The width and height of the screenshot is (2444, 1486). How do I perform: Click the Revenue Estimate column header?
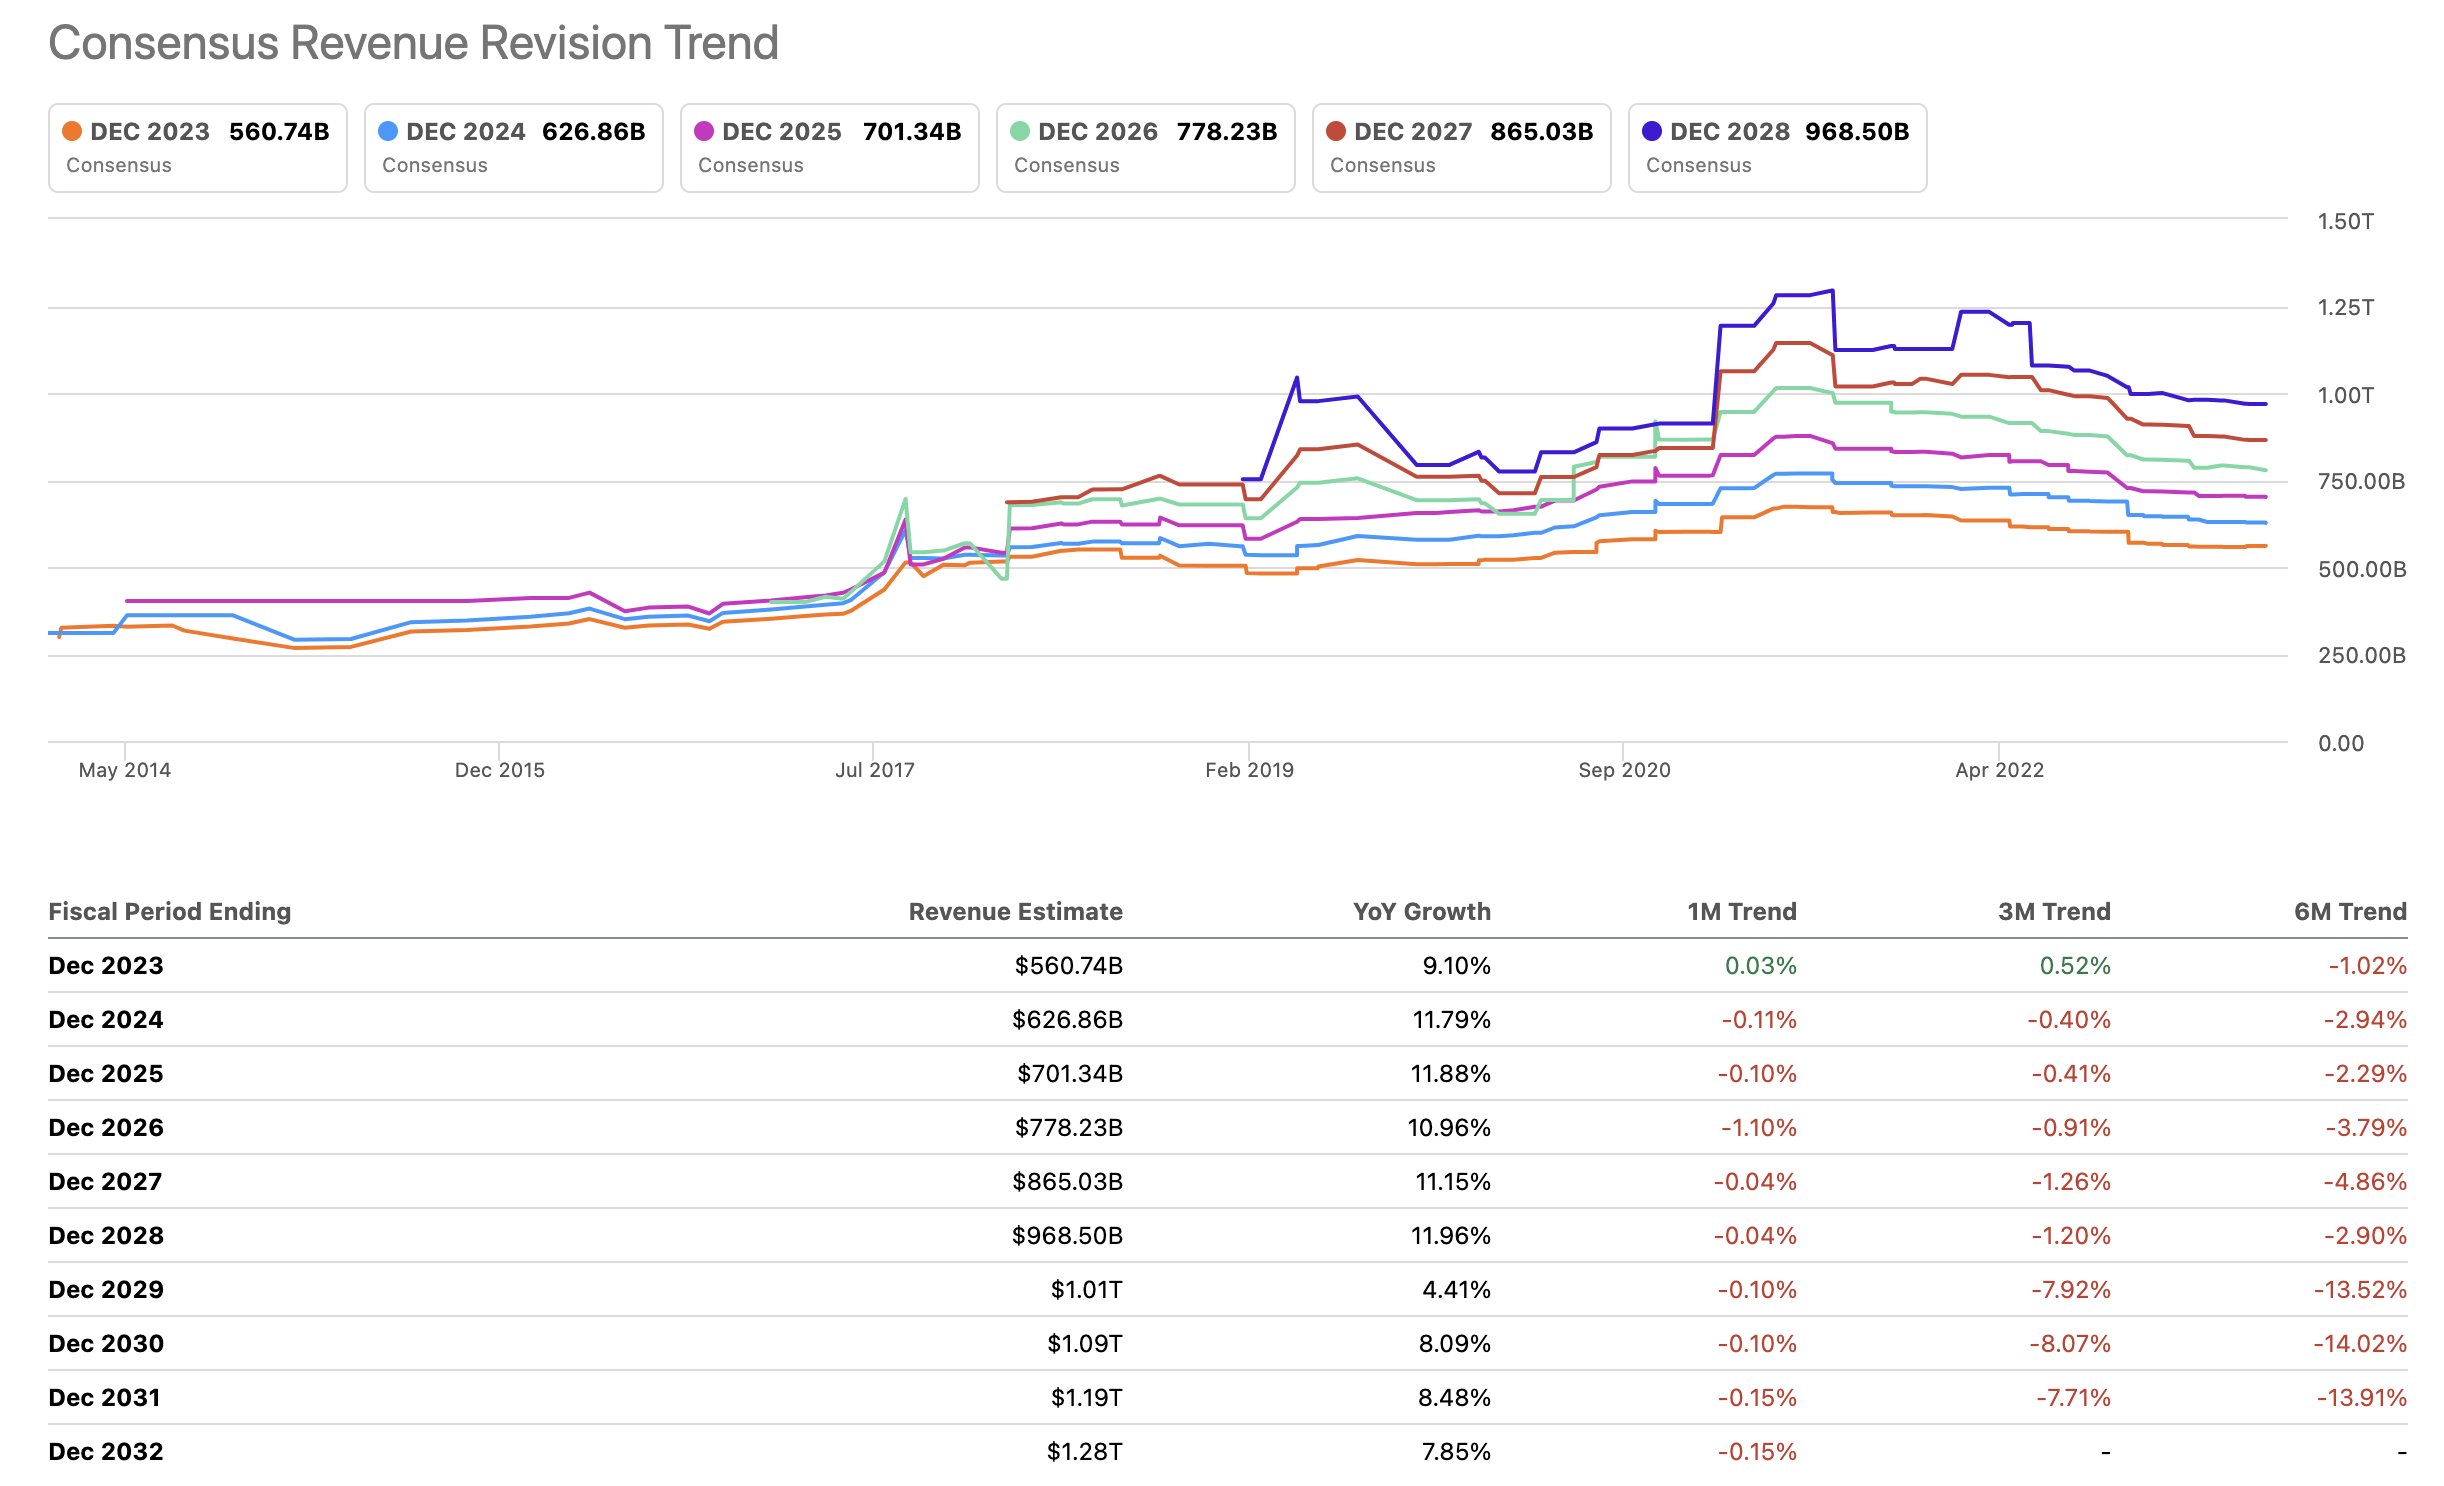point(1015,911)
